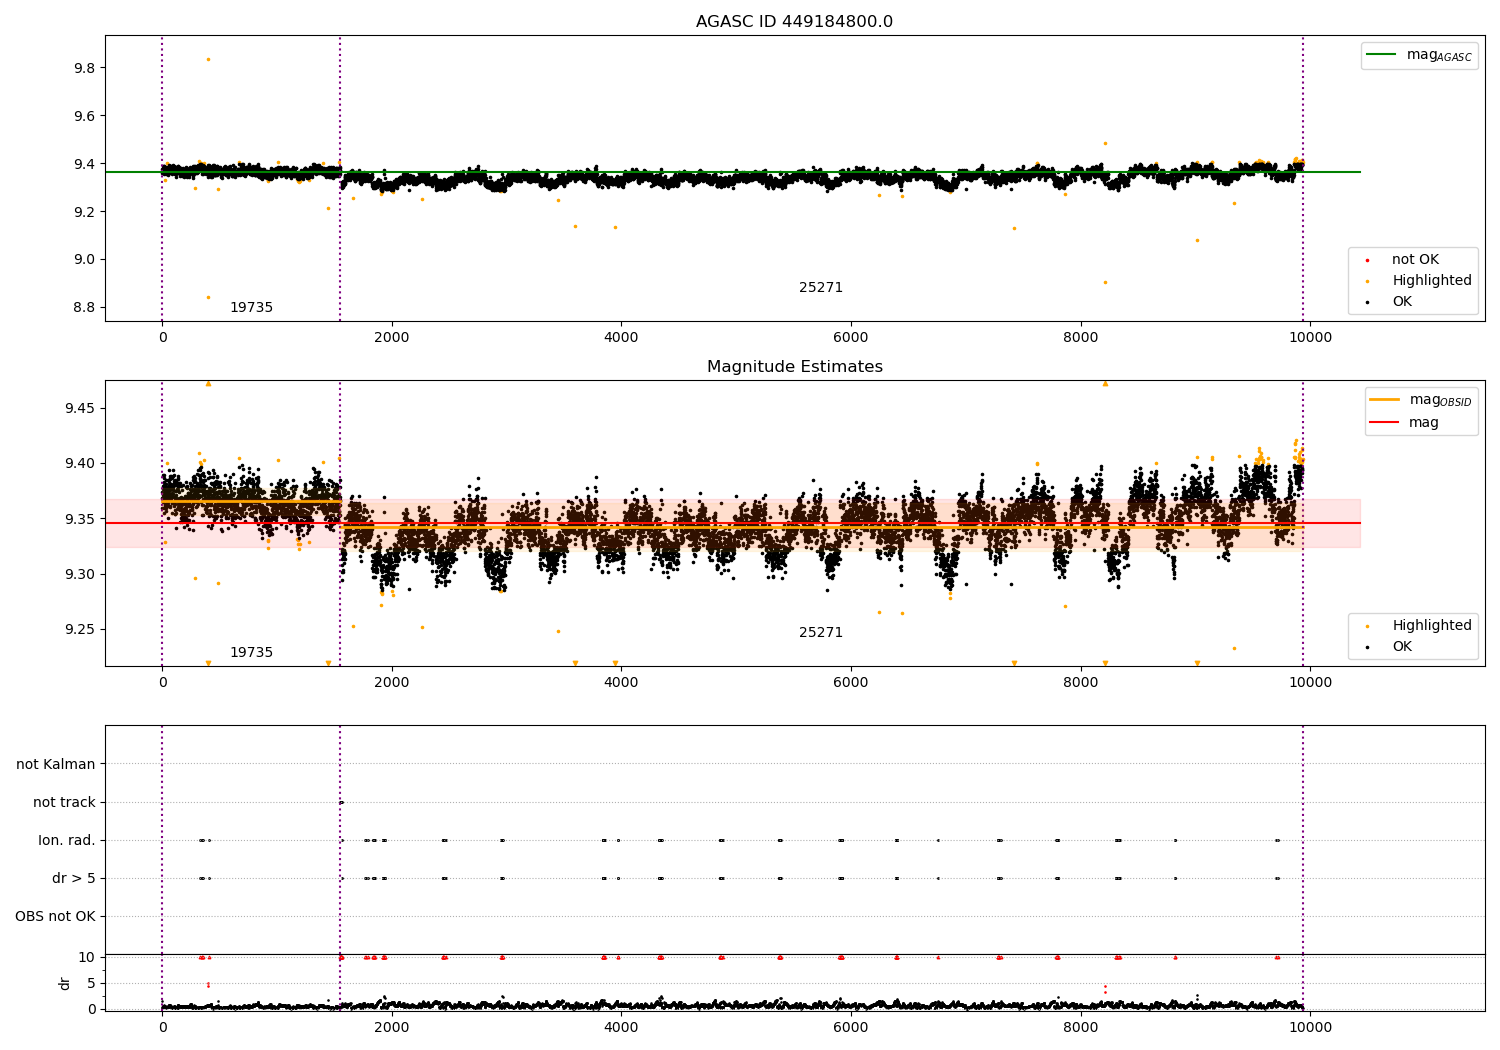Click the 'not Kalman' axis label
The width and height of the screenshot is (1500, 1050).
point(56,764)
